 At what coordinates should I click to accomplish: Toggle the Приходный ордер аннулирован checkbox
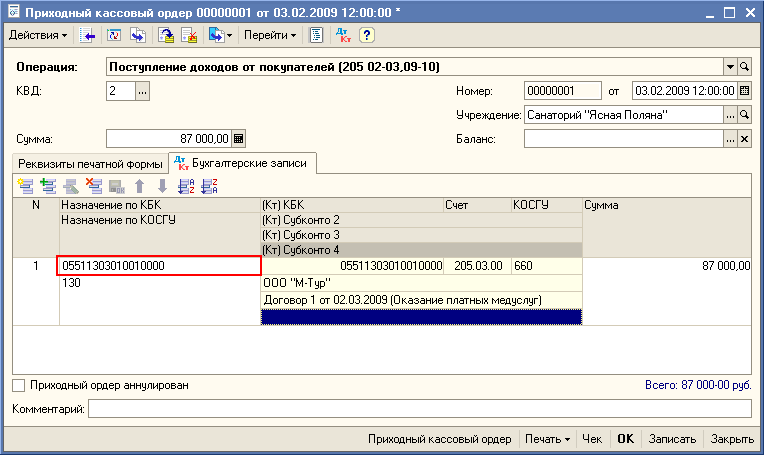point(18,384)
